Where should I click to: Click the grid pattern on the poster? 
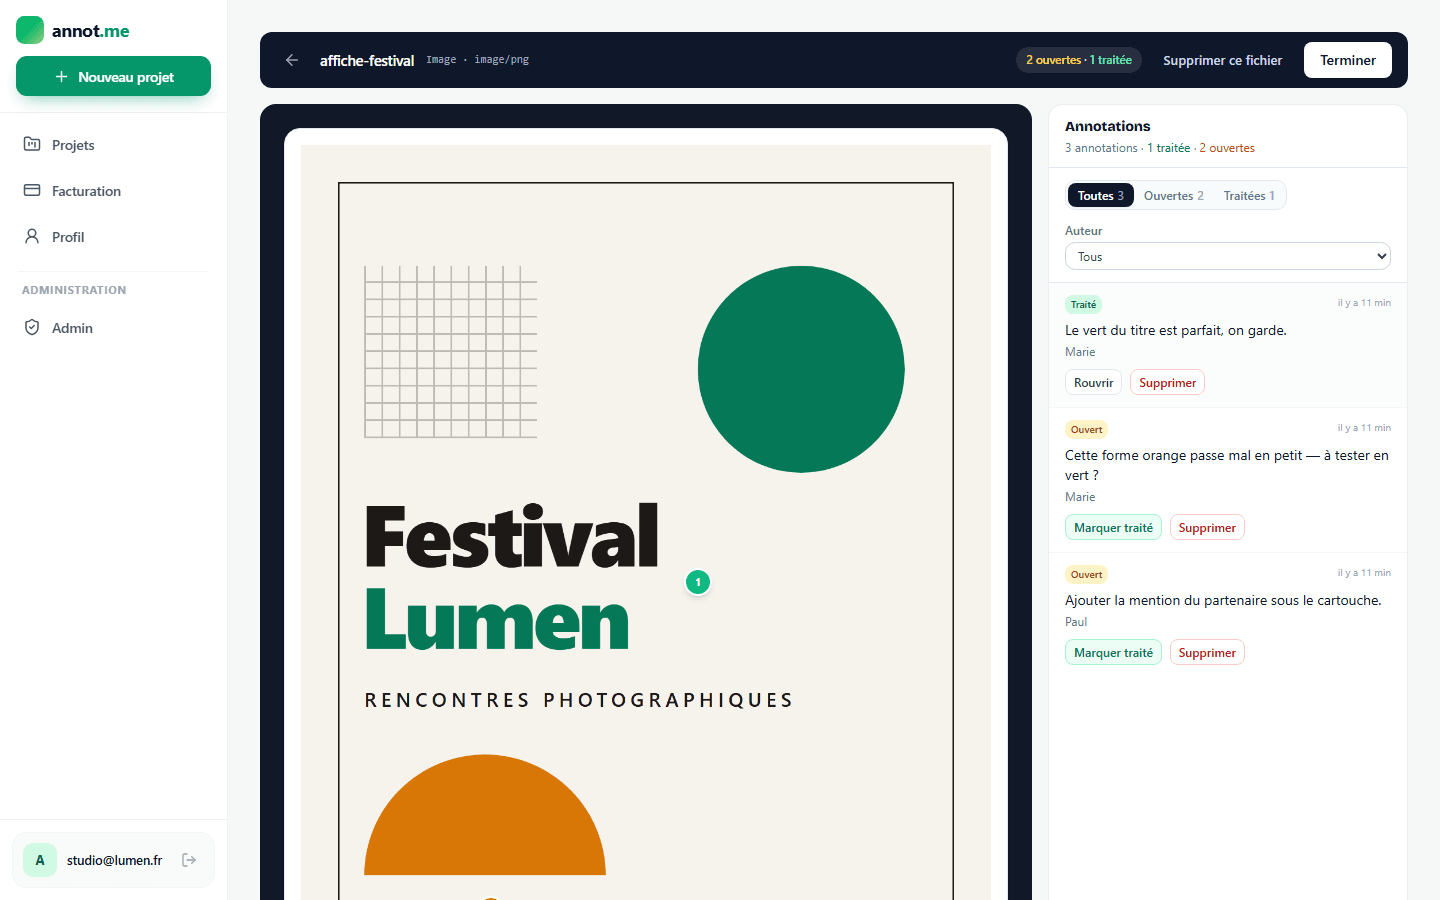coord(451,352)
